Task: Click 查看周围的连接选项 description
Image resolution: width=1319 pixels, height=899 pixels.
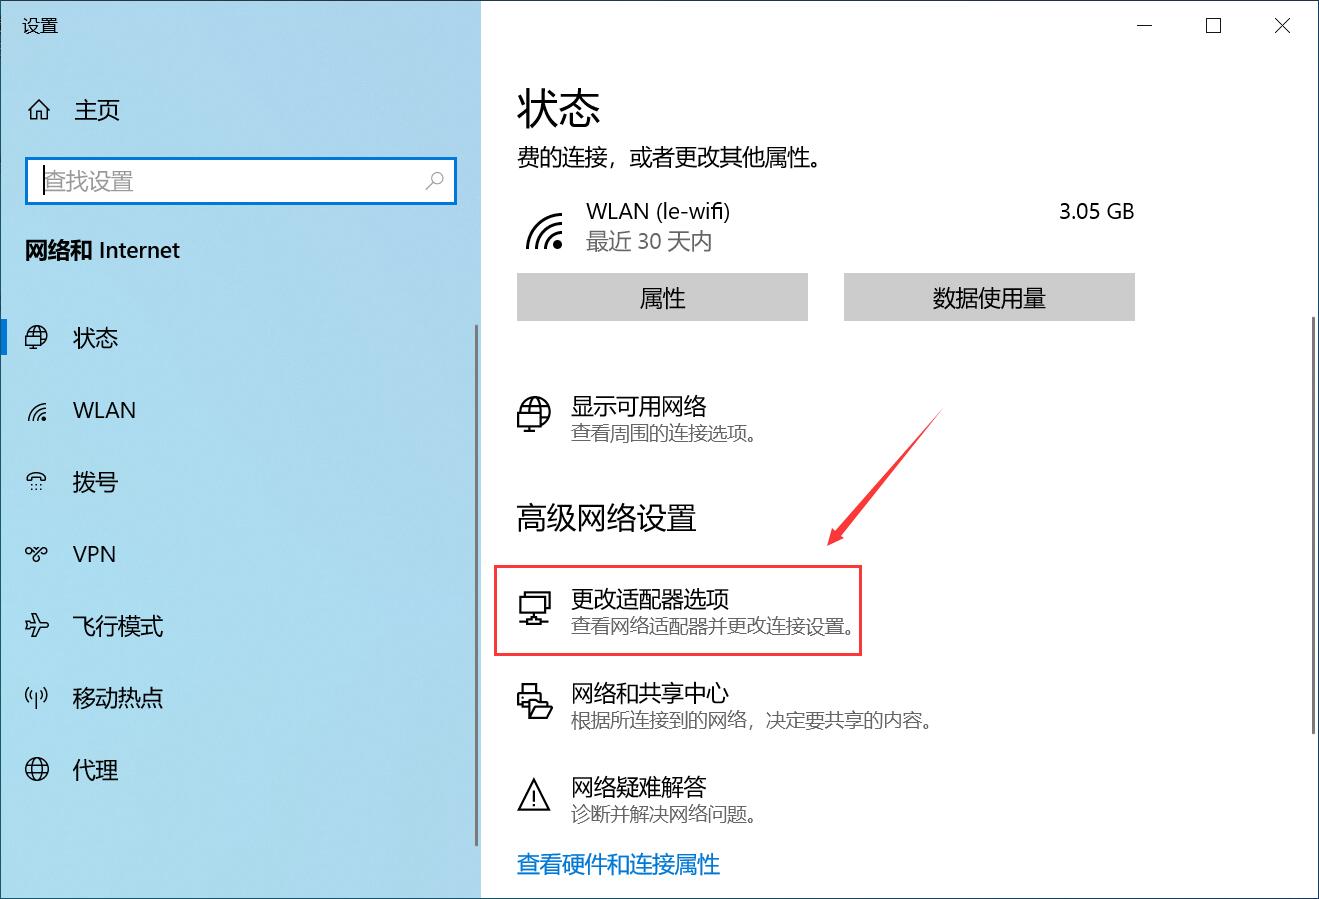Action: tap(664, 433)
